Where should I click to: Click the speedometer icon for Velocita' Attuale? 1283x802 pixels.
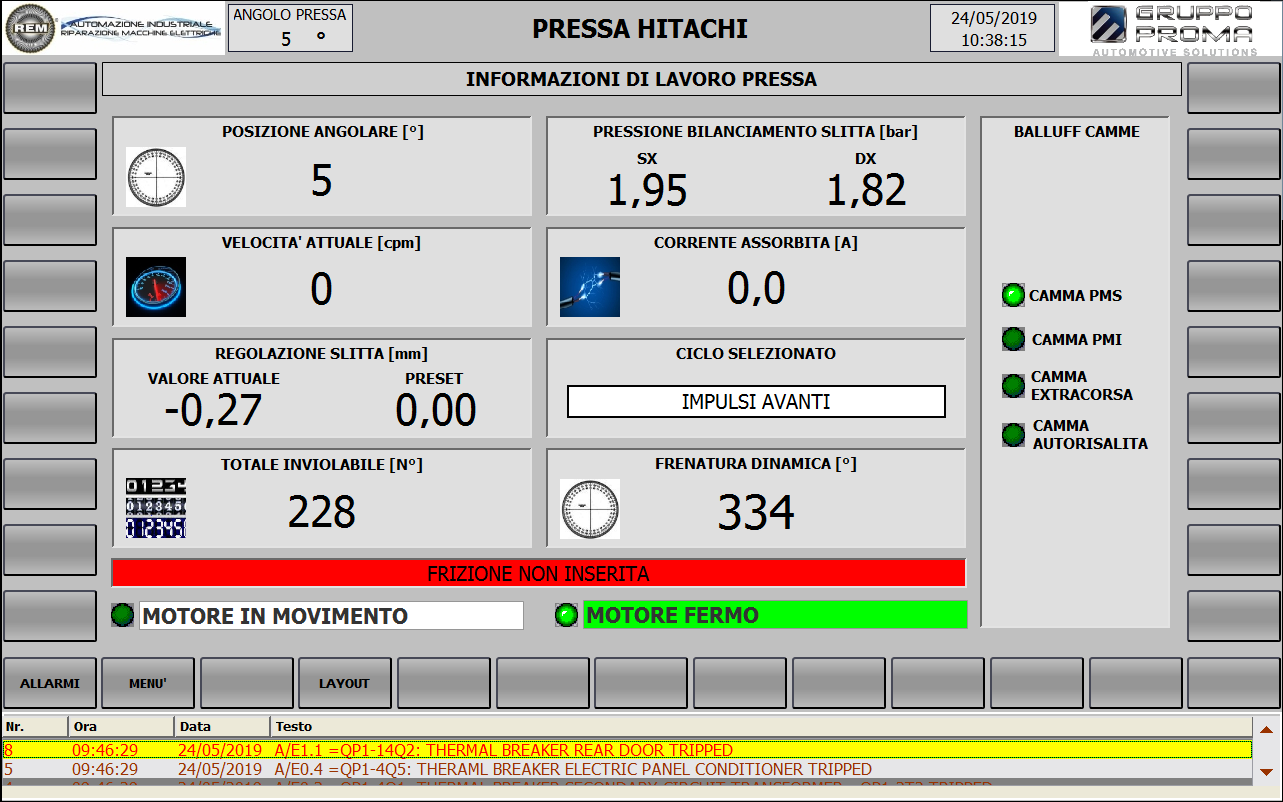(156, 287)
